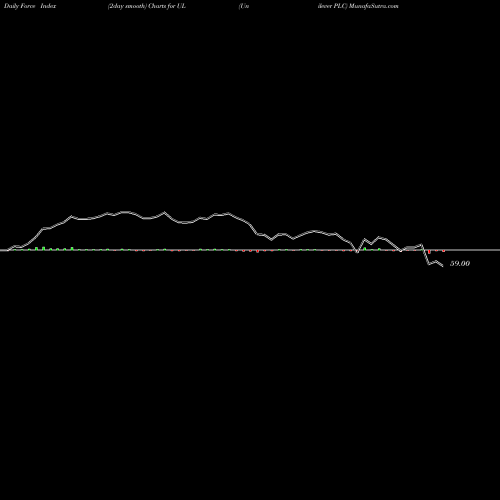Click the '(2day smooth) Charts for UL' text

click(147, 6)
